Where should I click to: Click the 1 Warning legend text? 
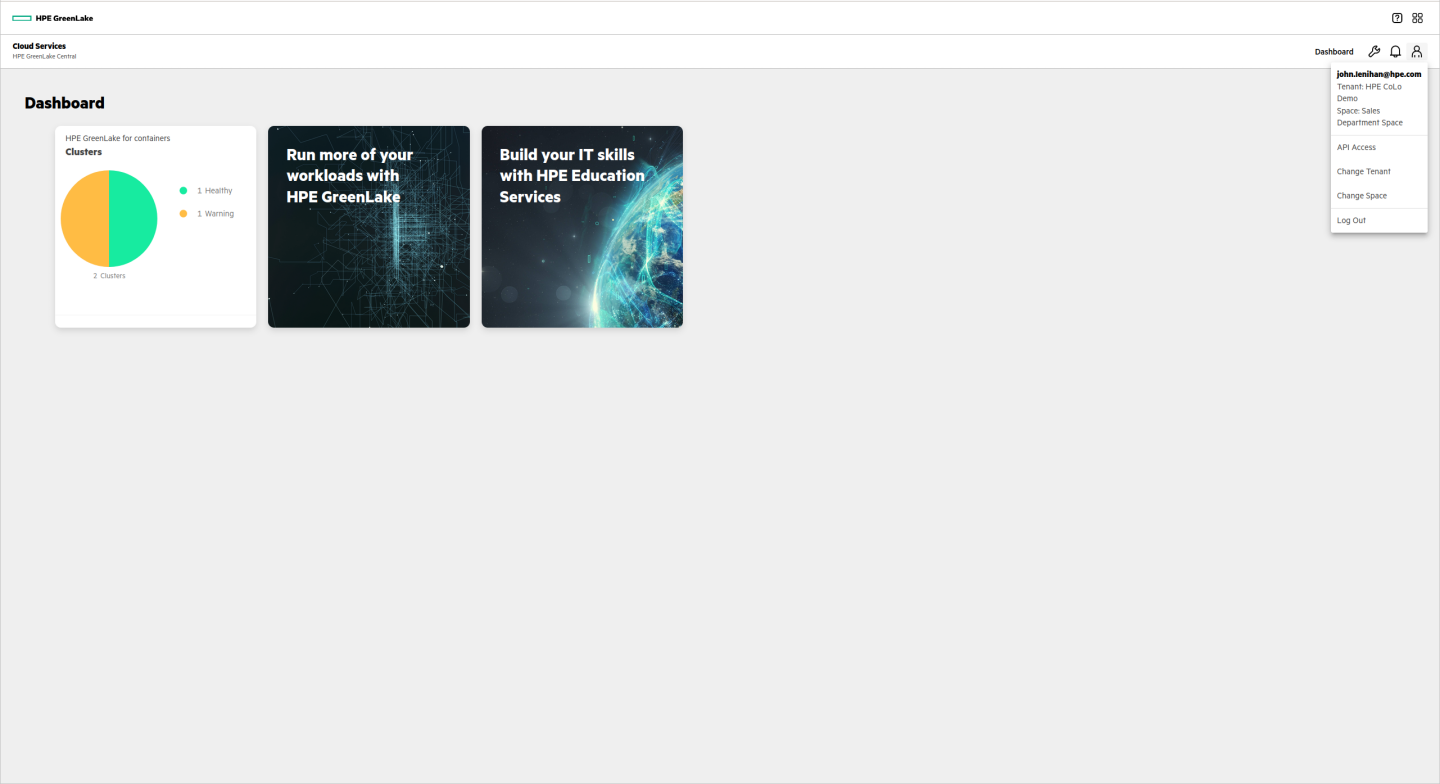pyautogui.click(x=215, y=213)
